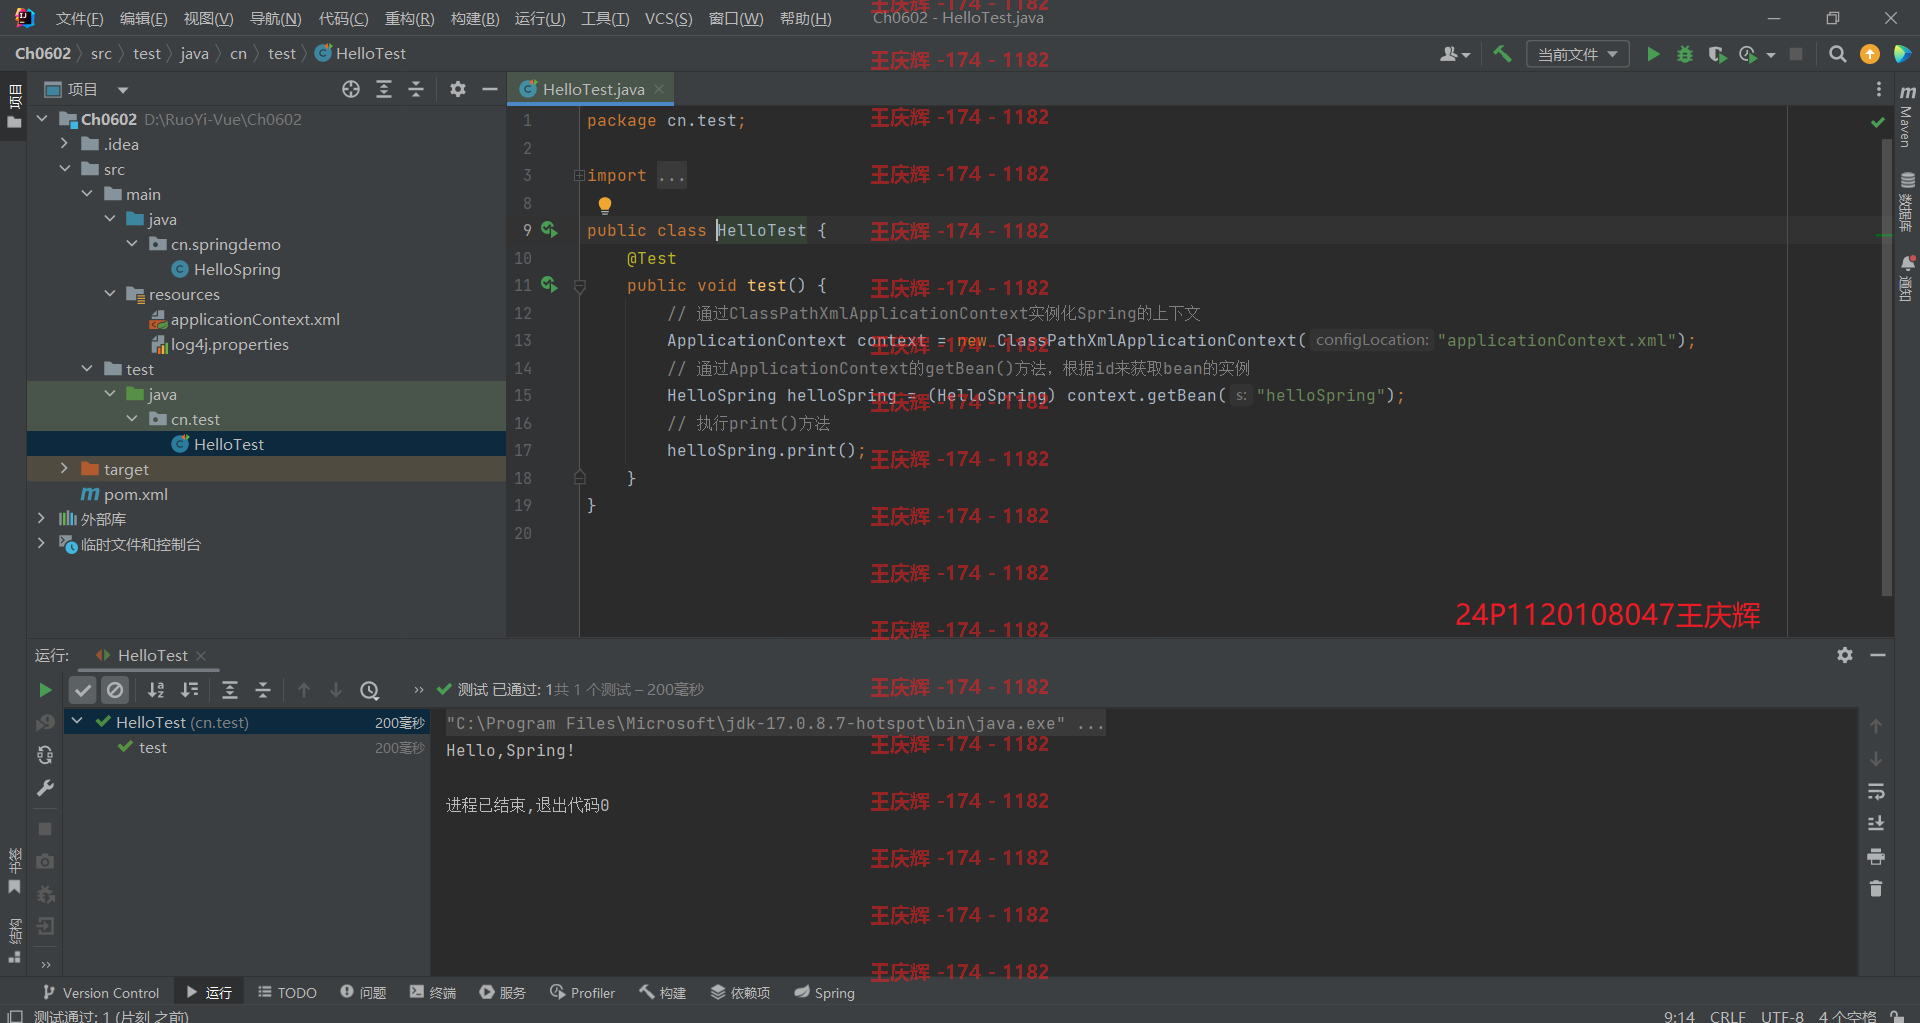Expand external libraries node
Screen dimensions: 1920x1023
pyautogui.click(x=41, y=519)
